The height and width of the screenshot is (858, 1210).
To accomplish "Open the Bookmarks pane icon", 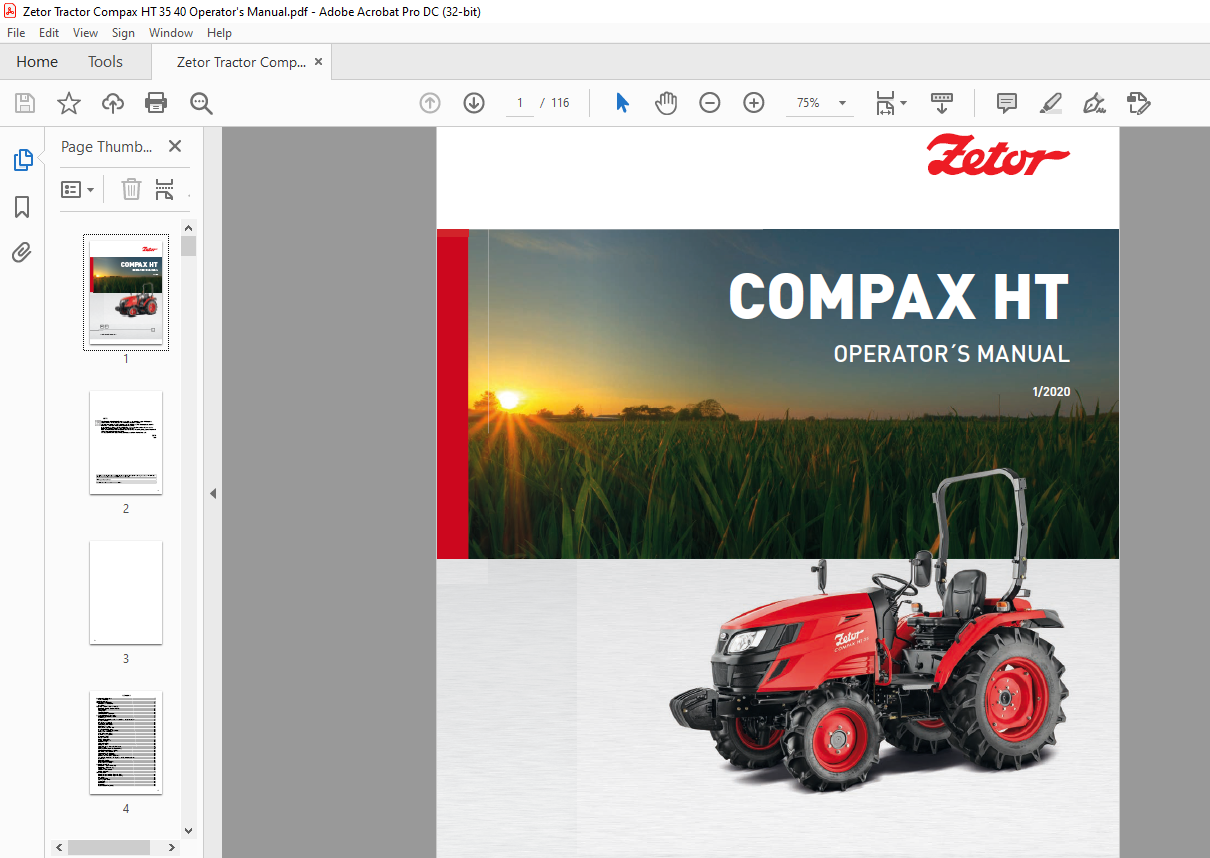I will 22,207.
